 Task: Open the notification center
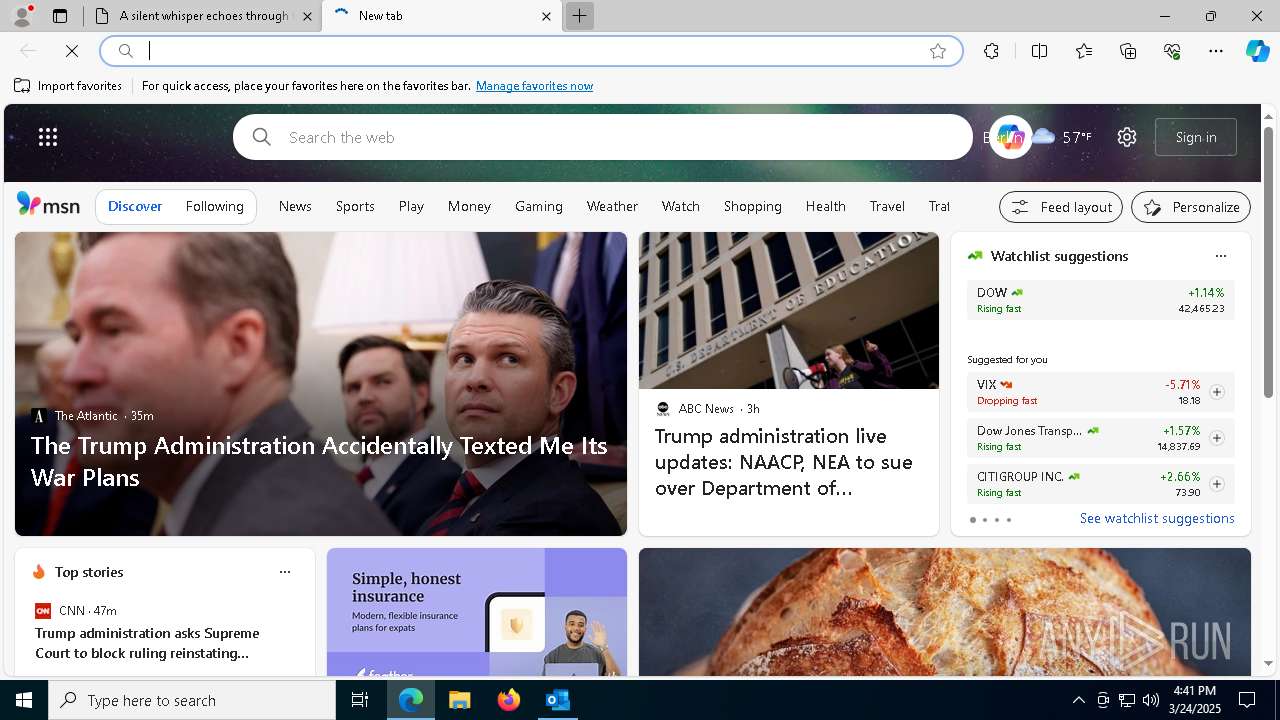pyautogui.click(x=1247, y=700)
